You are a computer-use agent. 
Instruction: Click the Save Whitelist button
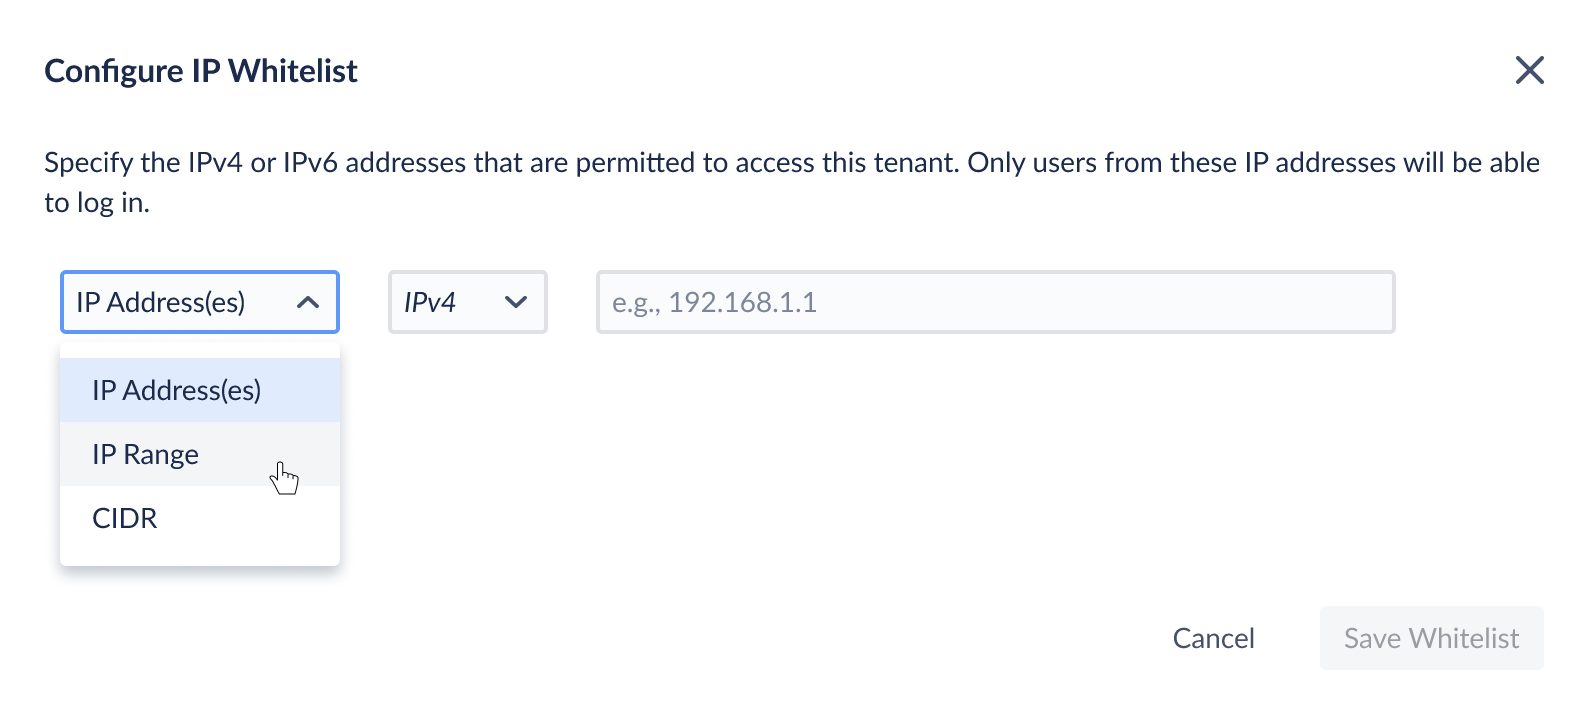1431,638
